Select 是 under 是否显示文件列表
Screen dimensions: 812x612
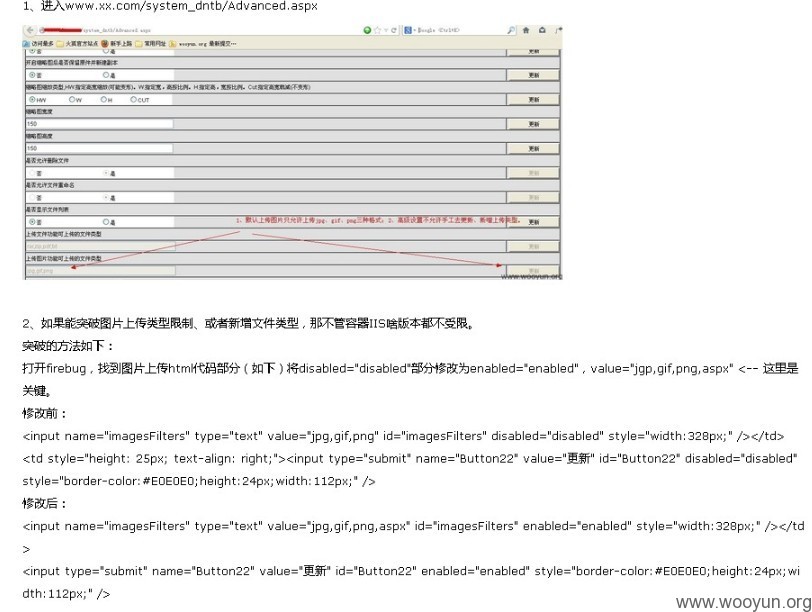106,222
